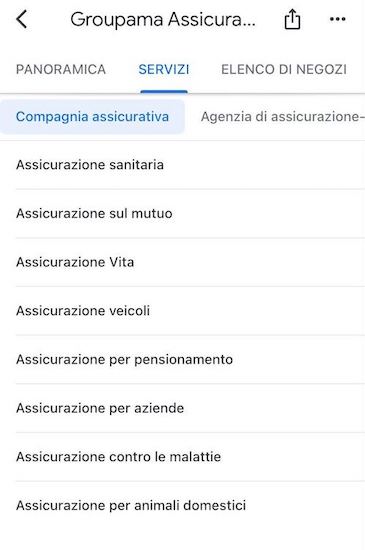This screenshot has height=550, width=365.
Task: Switch to the PANORAMICA tab
Action: click(x=61, y=69)
